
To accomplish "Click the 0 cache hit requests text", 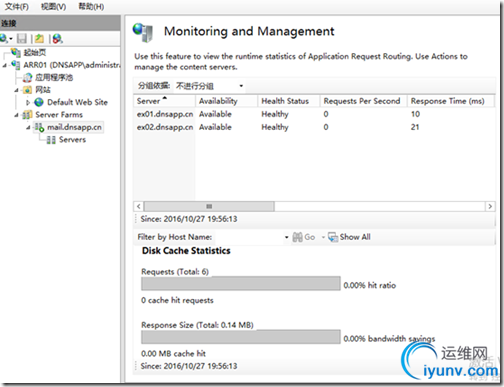I will [177, 300].
